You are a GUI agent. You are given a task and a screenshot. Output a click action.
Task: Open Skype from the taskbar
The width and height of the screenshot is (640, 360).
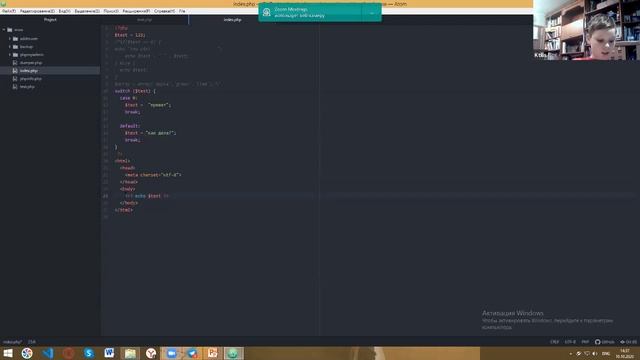89,353
